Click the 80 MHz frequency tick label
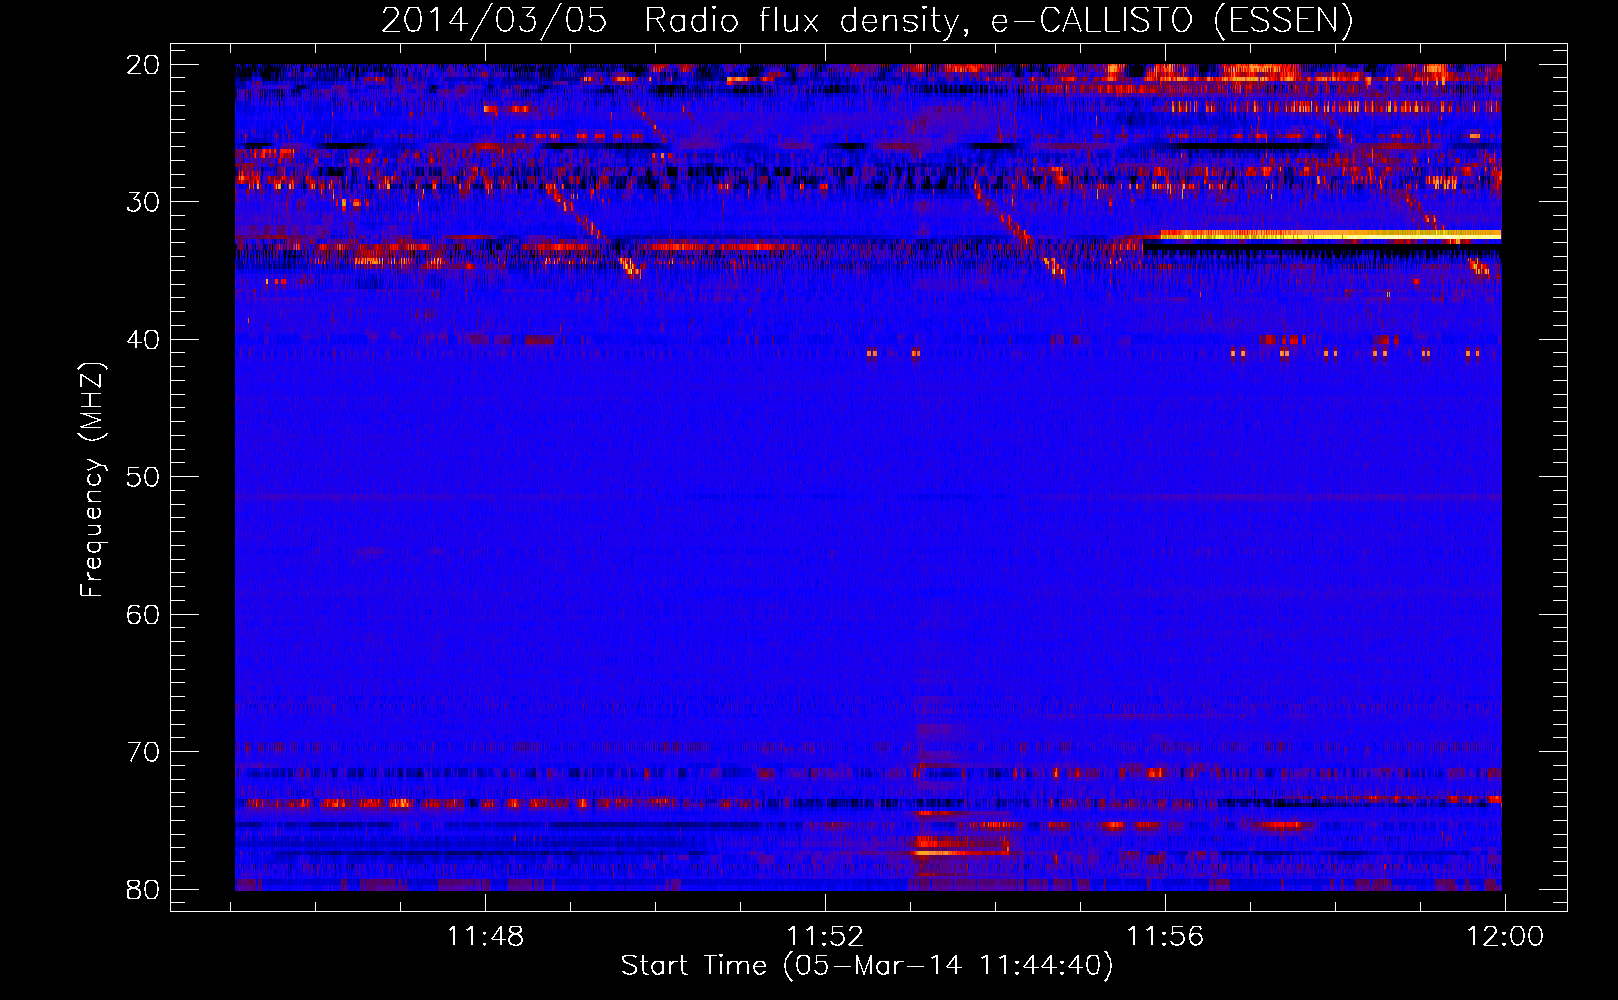 (143, 889)
